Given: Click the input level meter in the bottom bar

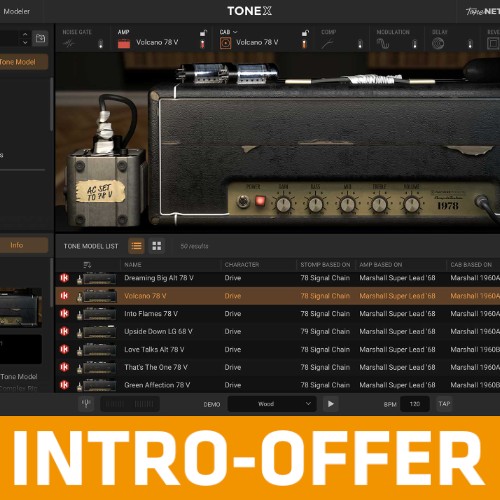Looking at the screenshot, I should pyautogui.click(x=130, y=404).
